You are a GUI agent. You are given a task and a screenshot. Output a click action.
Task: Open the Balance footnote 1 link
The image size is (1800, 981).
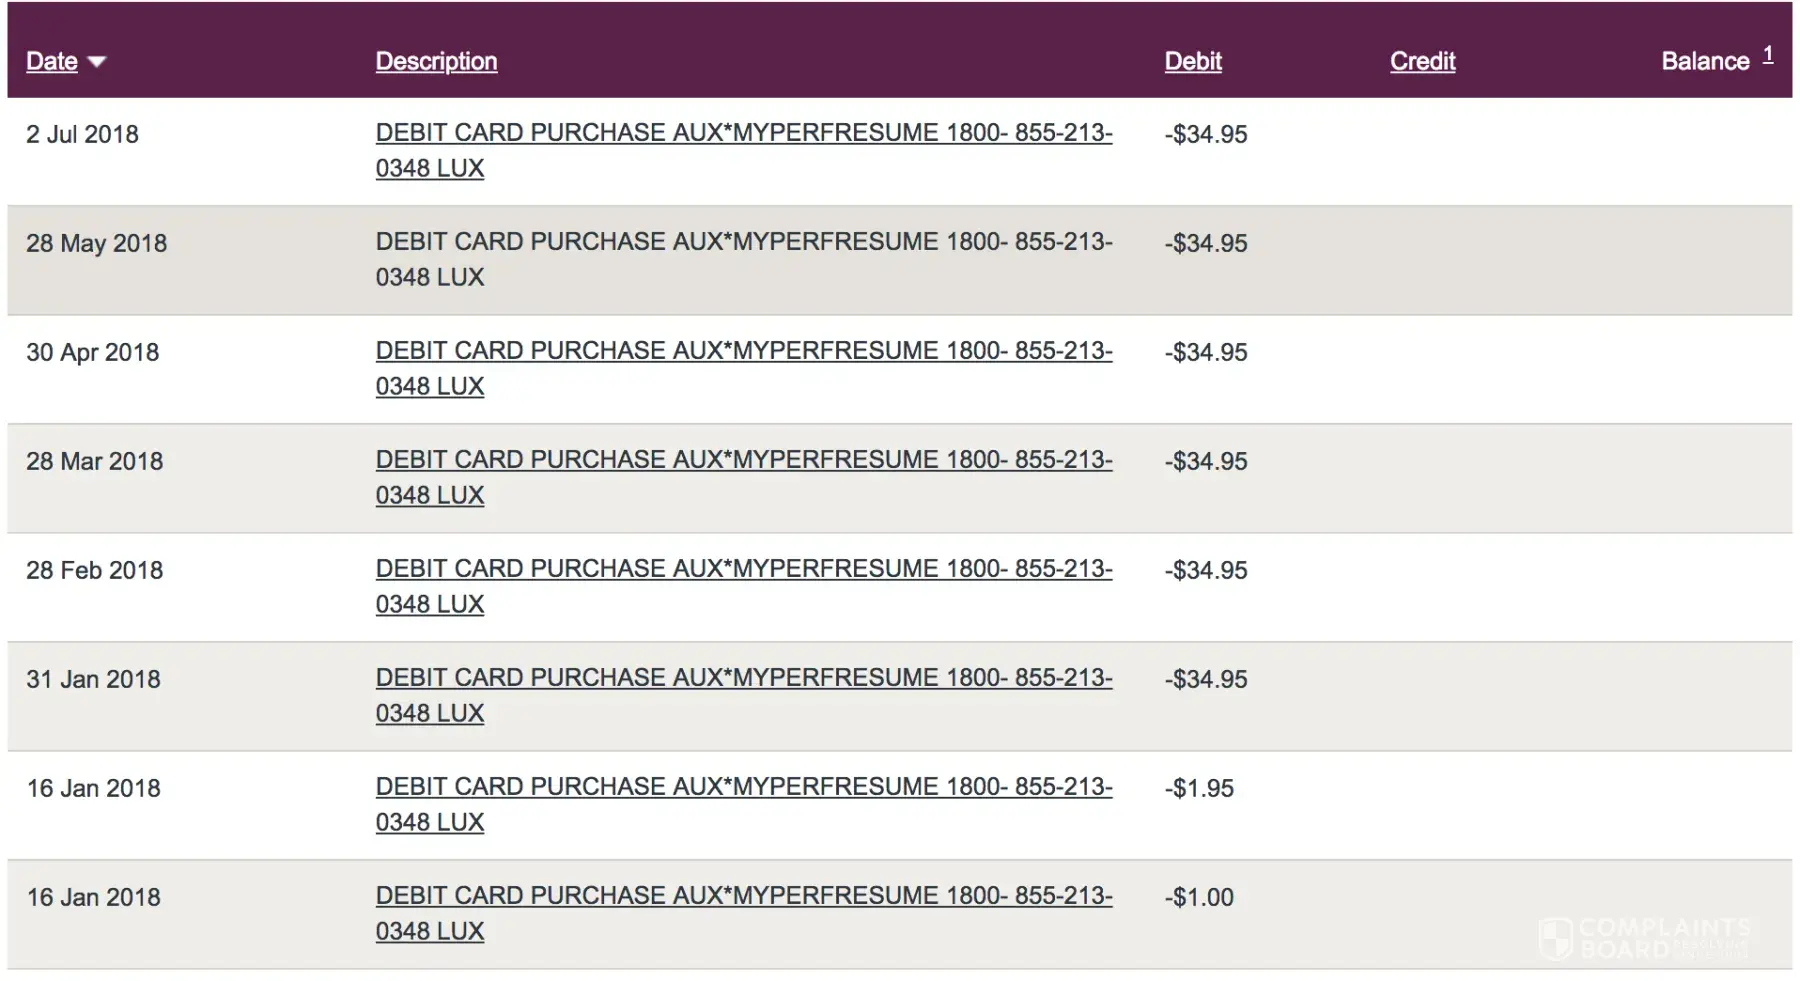coord(1768,55)
